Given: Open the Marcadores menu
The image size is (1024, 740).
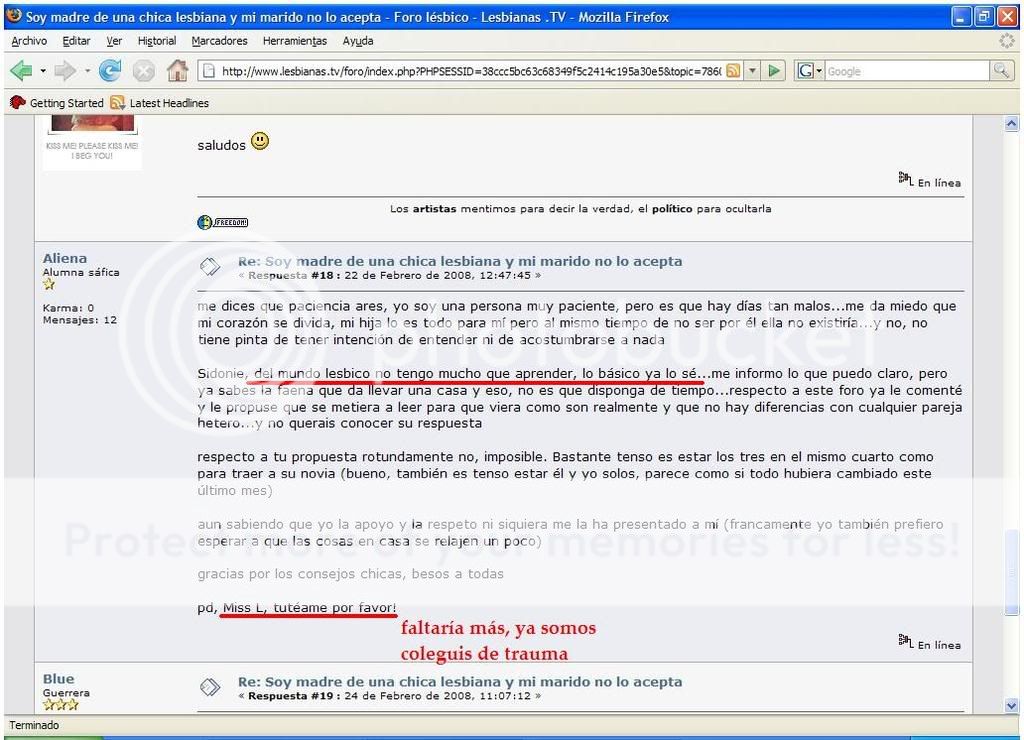Looking at the screenshot, I should (219, 41).
